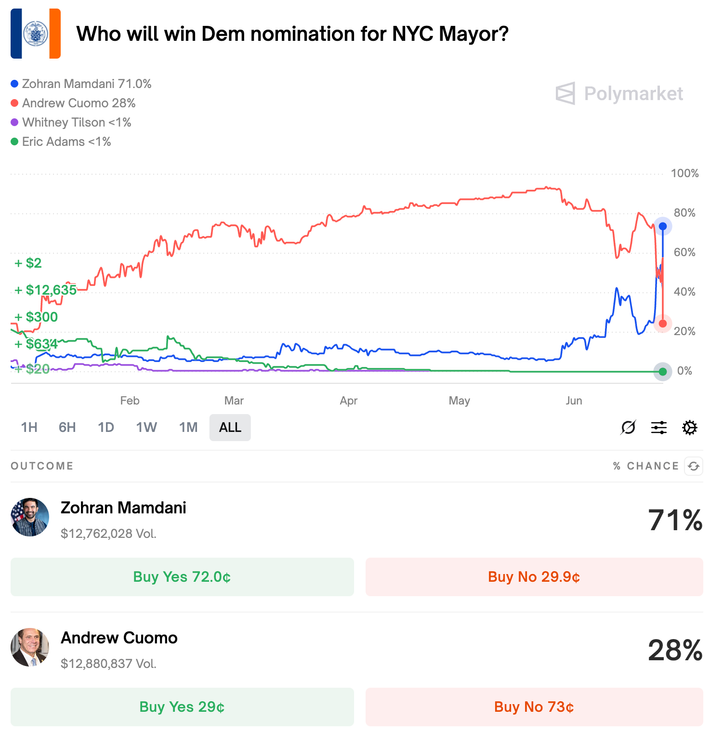
Task: Click the Polymarket logo
Action: [x=620, y=93]
